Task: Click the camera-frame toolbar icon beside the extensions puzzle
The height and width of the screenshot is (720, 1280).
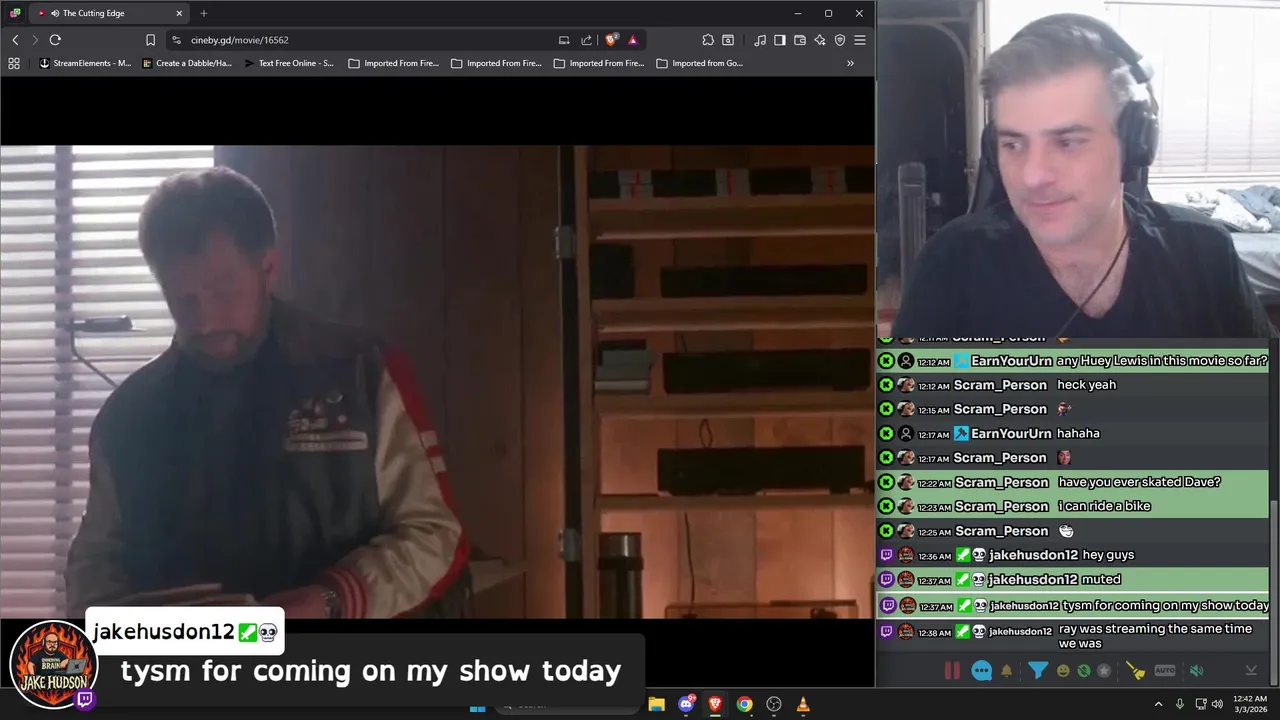Action: click(x=728, y=40)
